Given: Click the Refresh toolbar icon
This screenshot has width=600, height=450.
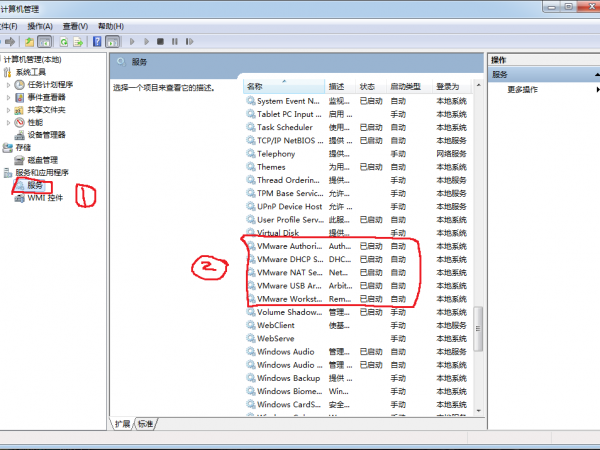Looking at the screenshot, I should tap(63, 42).
